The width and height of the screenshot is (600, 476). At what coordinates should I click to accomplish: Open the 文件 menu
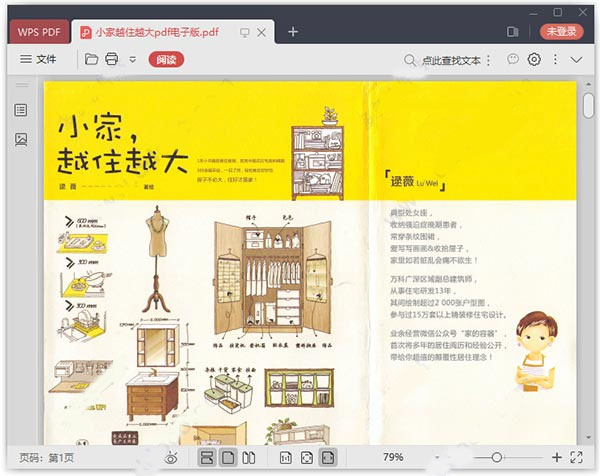[38, 59]
